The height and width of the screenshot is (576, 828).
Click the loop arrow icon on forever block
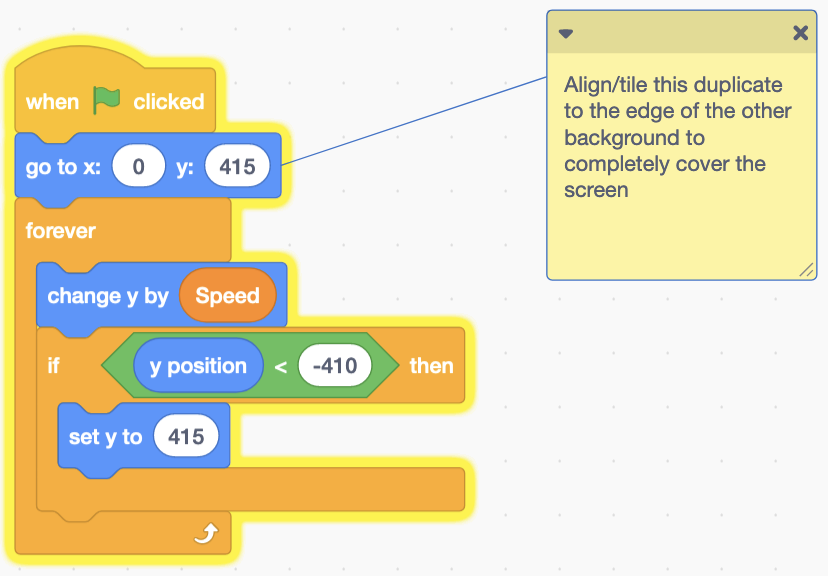205,536
